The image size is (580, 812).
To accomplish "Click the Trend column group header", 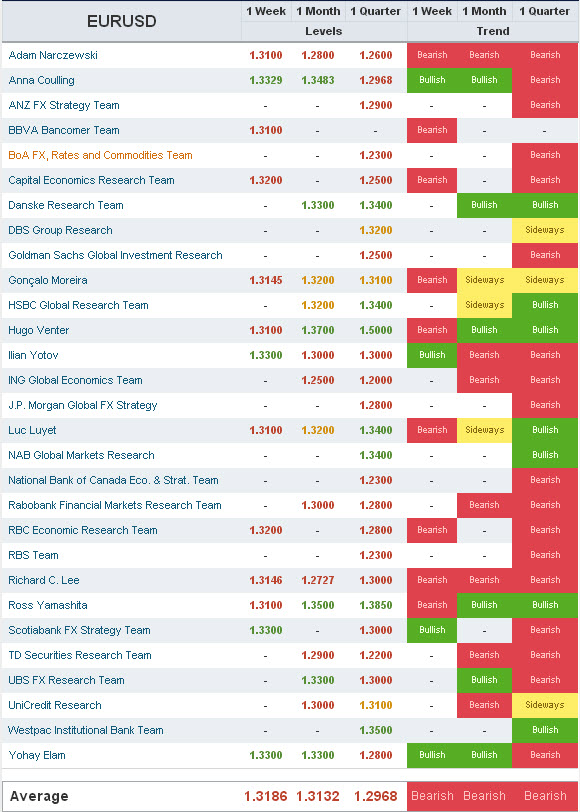I will (493, 32).
